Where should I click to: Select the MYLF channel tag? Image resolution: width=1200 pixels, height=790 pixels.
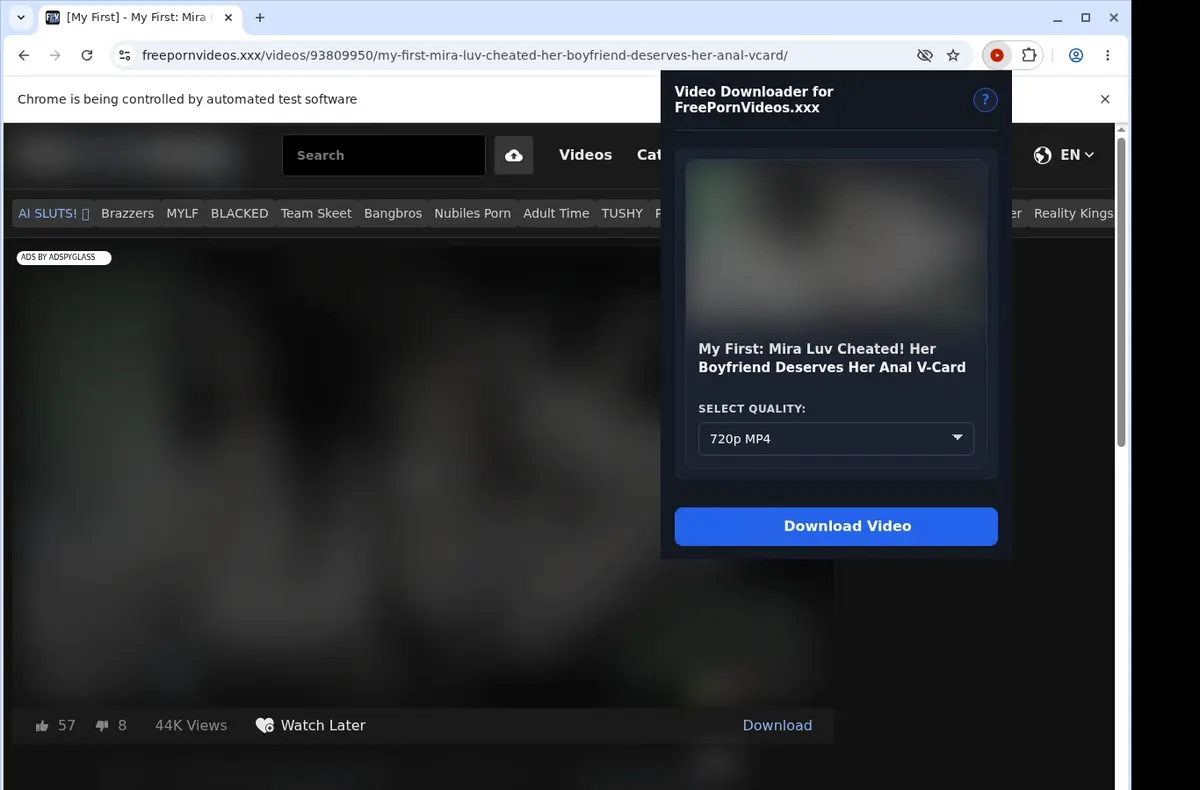182,213
